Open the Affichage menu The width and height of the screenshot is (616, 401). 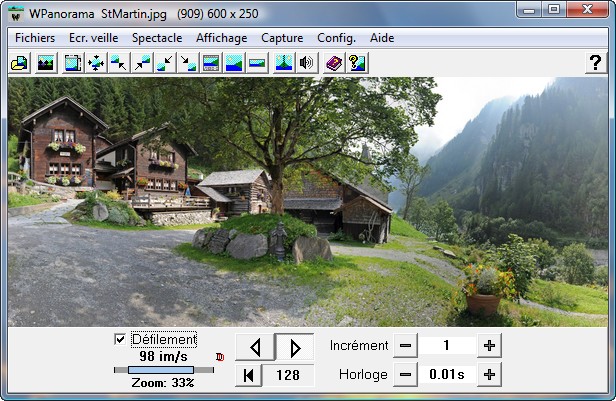click(x=222, y=38)
